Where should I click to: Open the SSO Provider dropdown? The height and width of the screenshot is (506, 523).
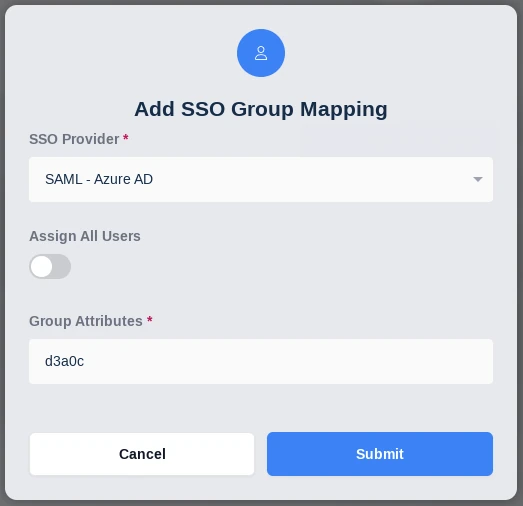click(261, 179)
